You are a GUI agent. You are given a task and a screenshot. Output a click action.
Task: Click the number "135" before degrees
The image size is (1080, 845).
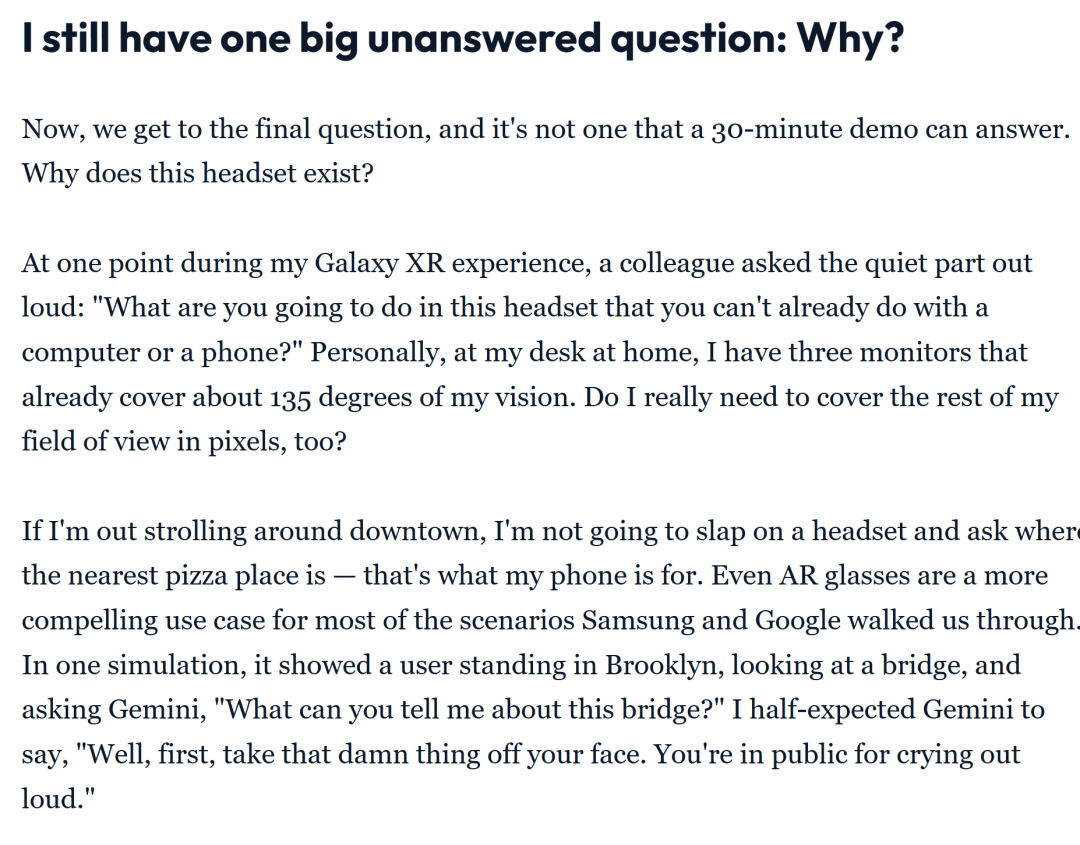pos(290,397)
